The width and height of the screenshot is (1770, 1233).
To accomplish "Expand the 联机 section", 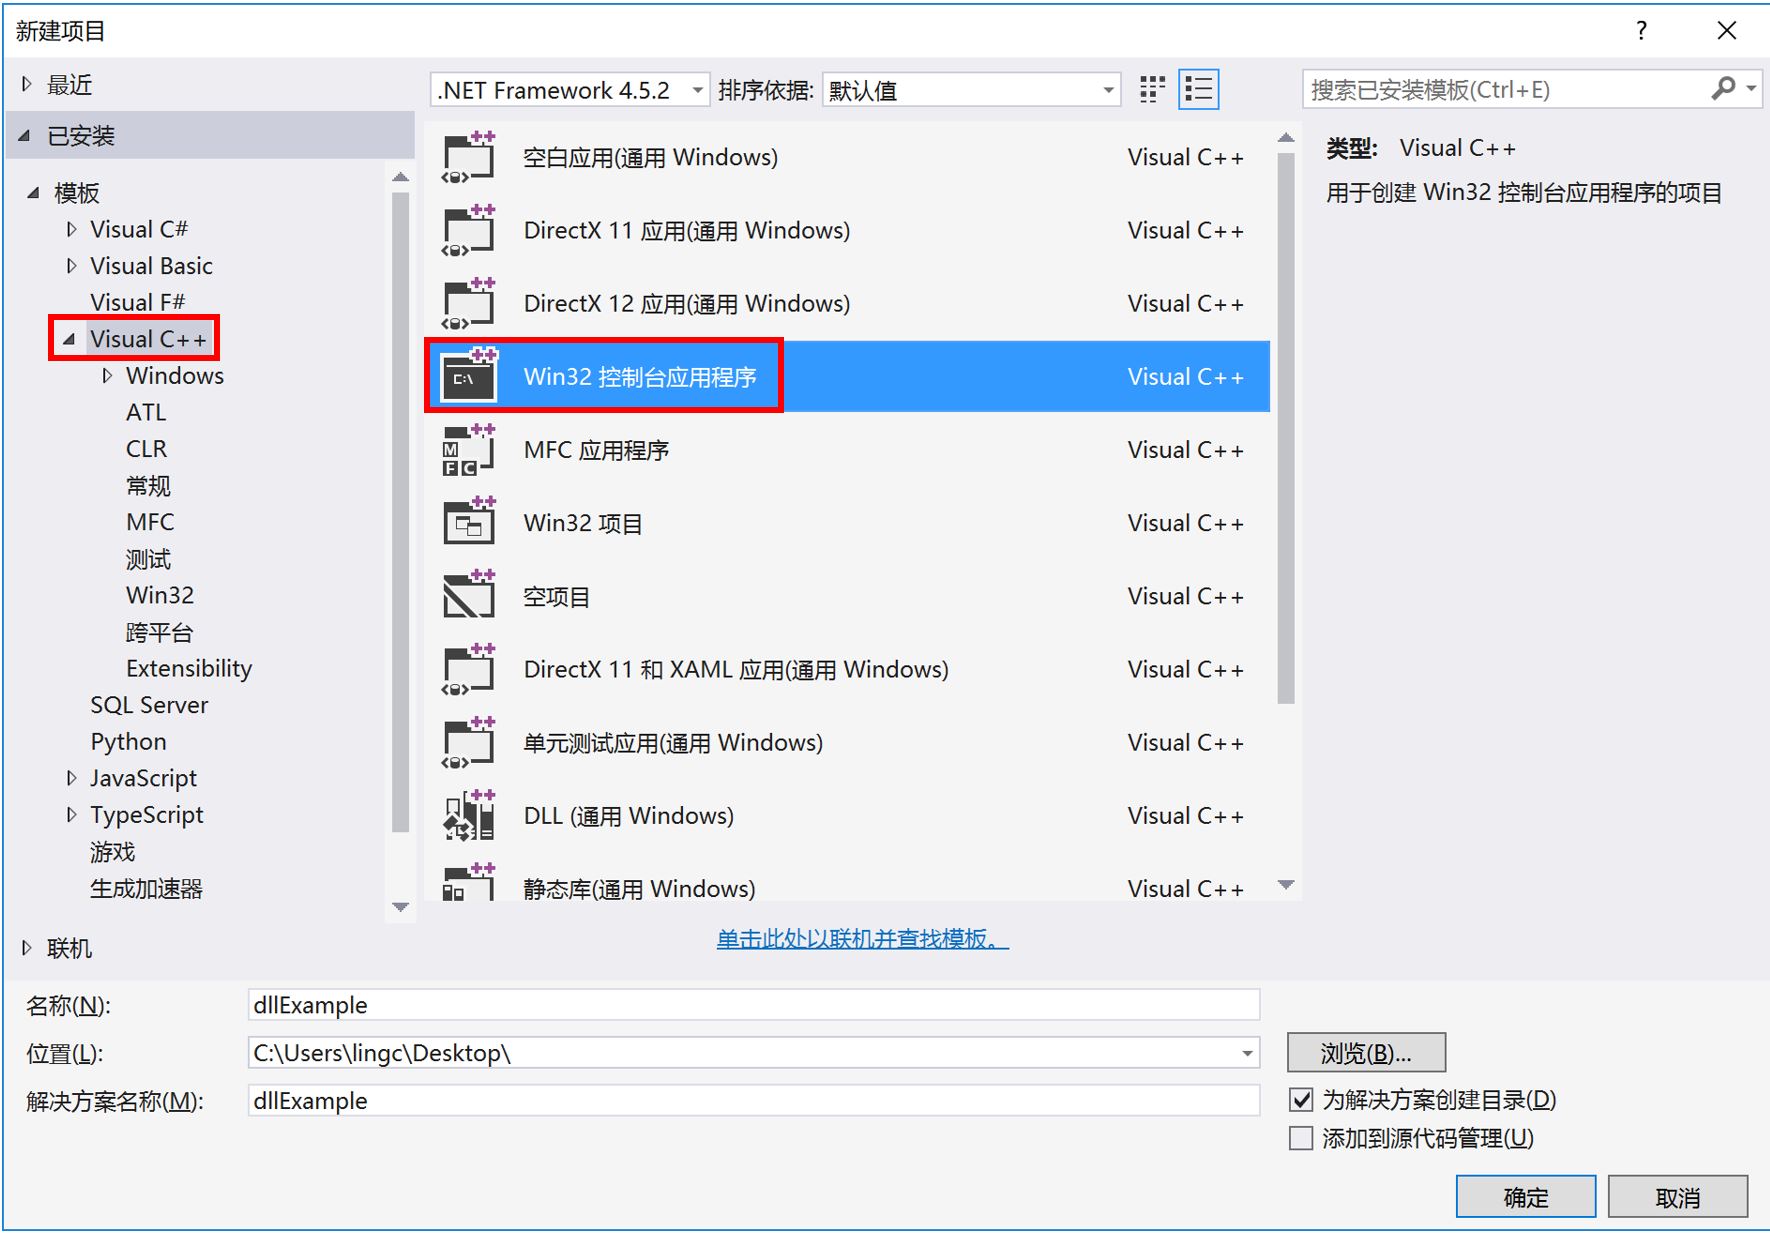I will [x=27, y=948].
